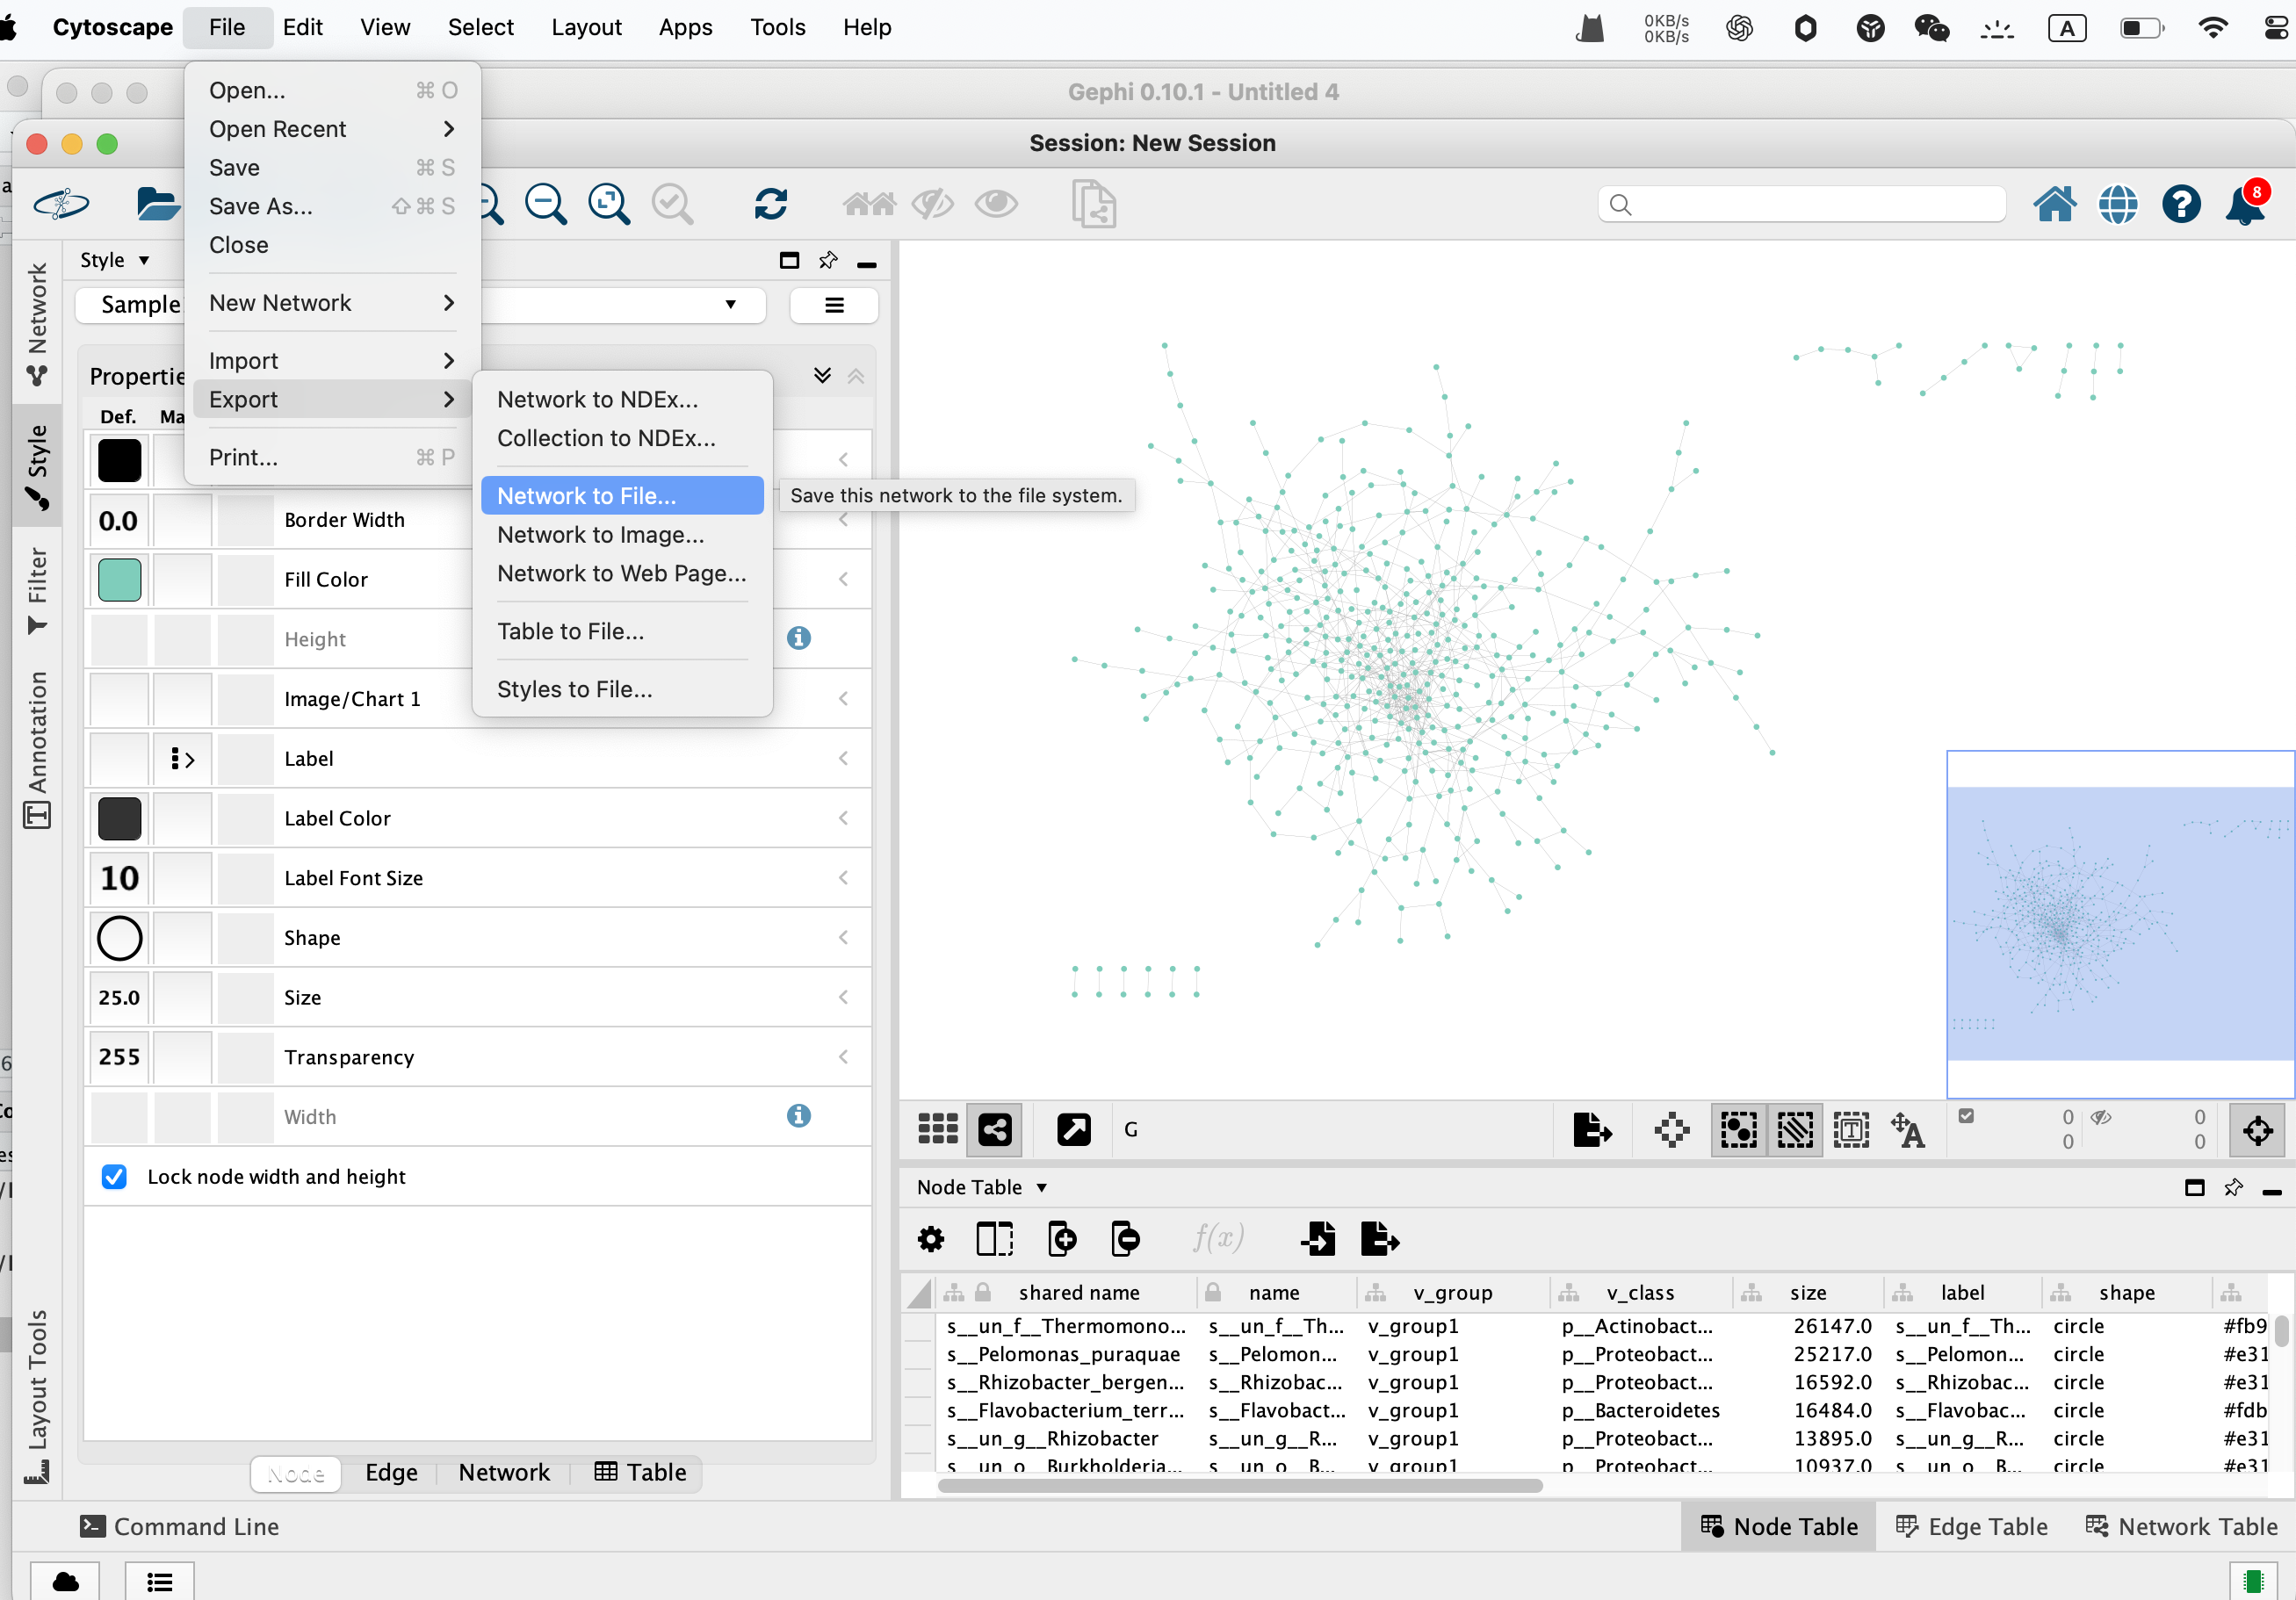Choose Table to File... menu item
The width and height of the screenshot is (2296, 1600).
(622, 631)
